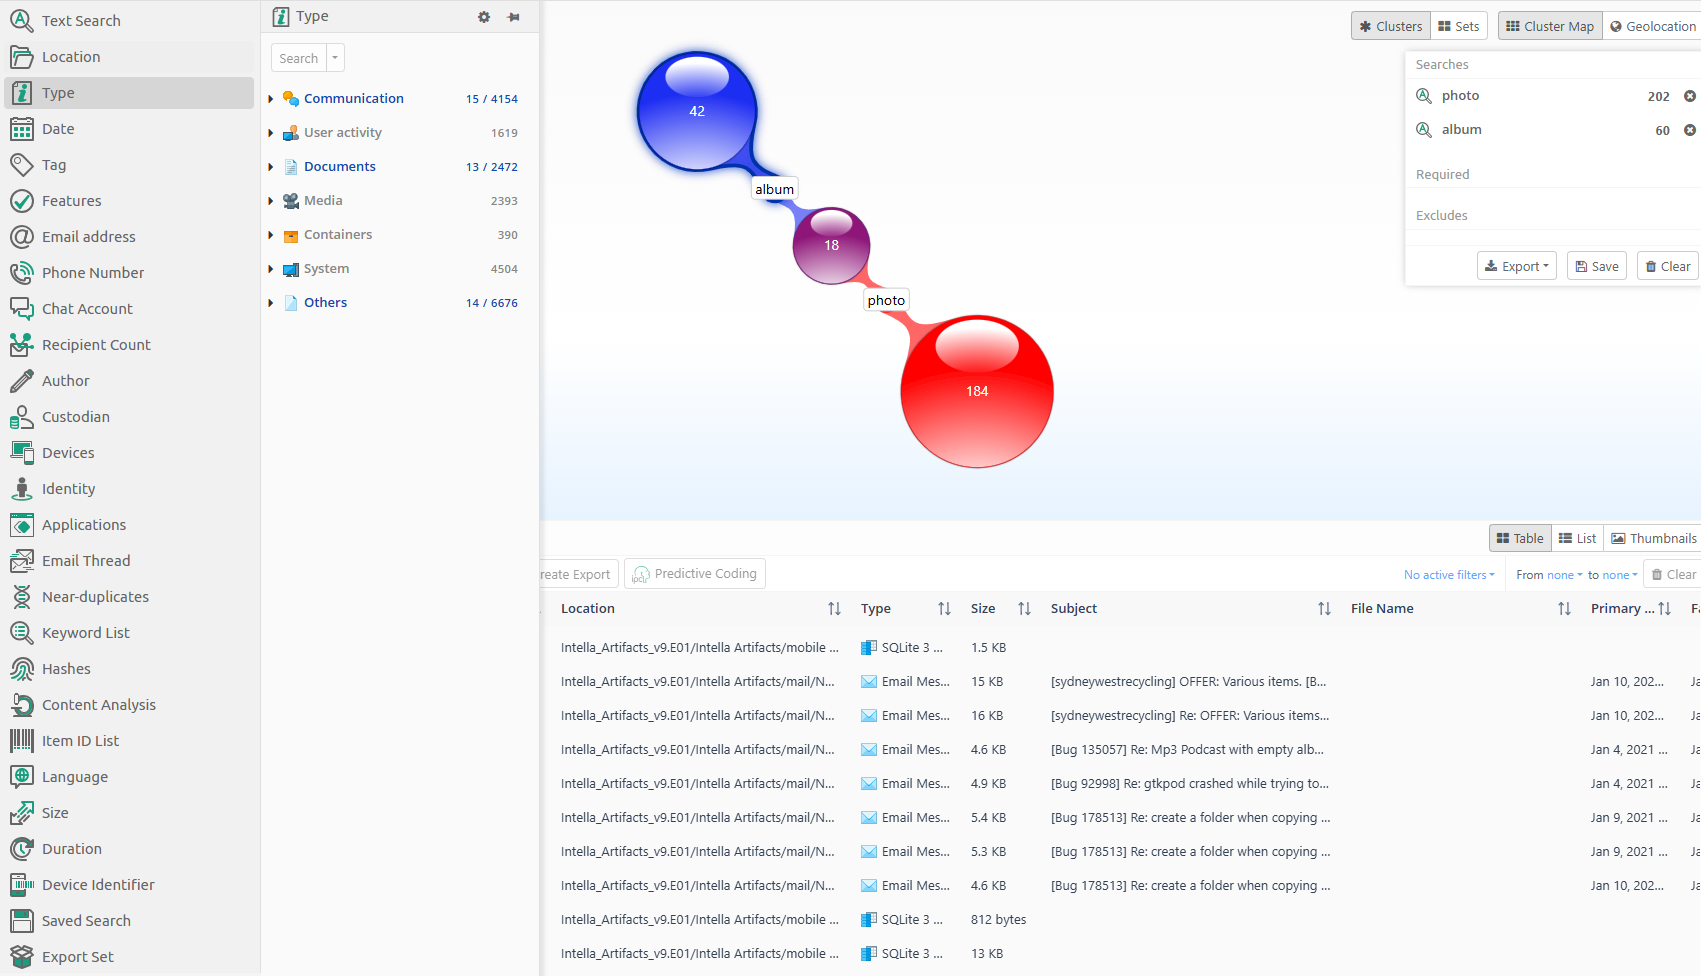Select the Keyword List facet
This screenshot has height=976, width=1701.
pos(85,633)
